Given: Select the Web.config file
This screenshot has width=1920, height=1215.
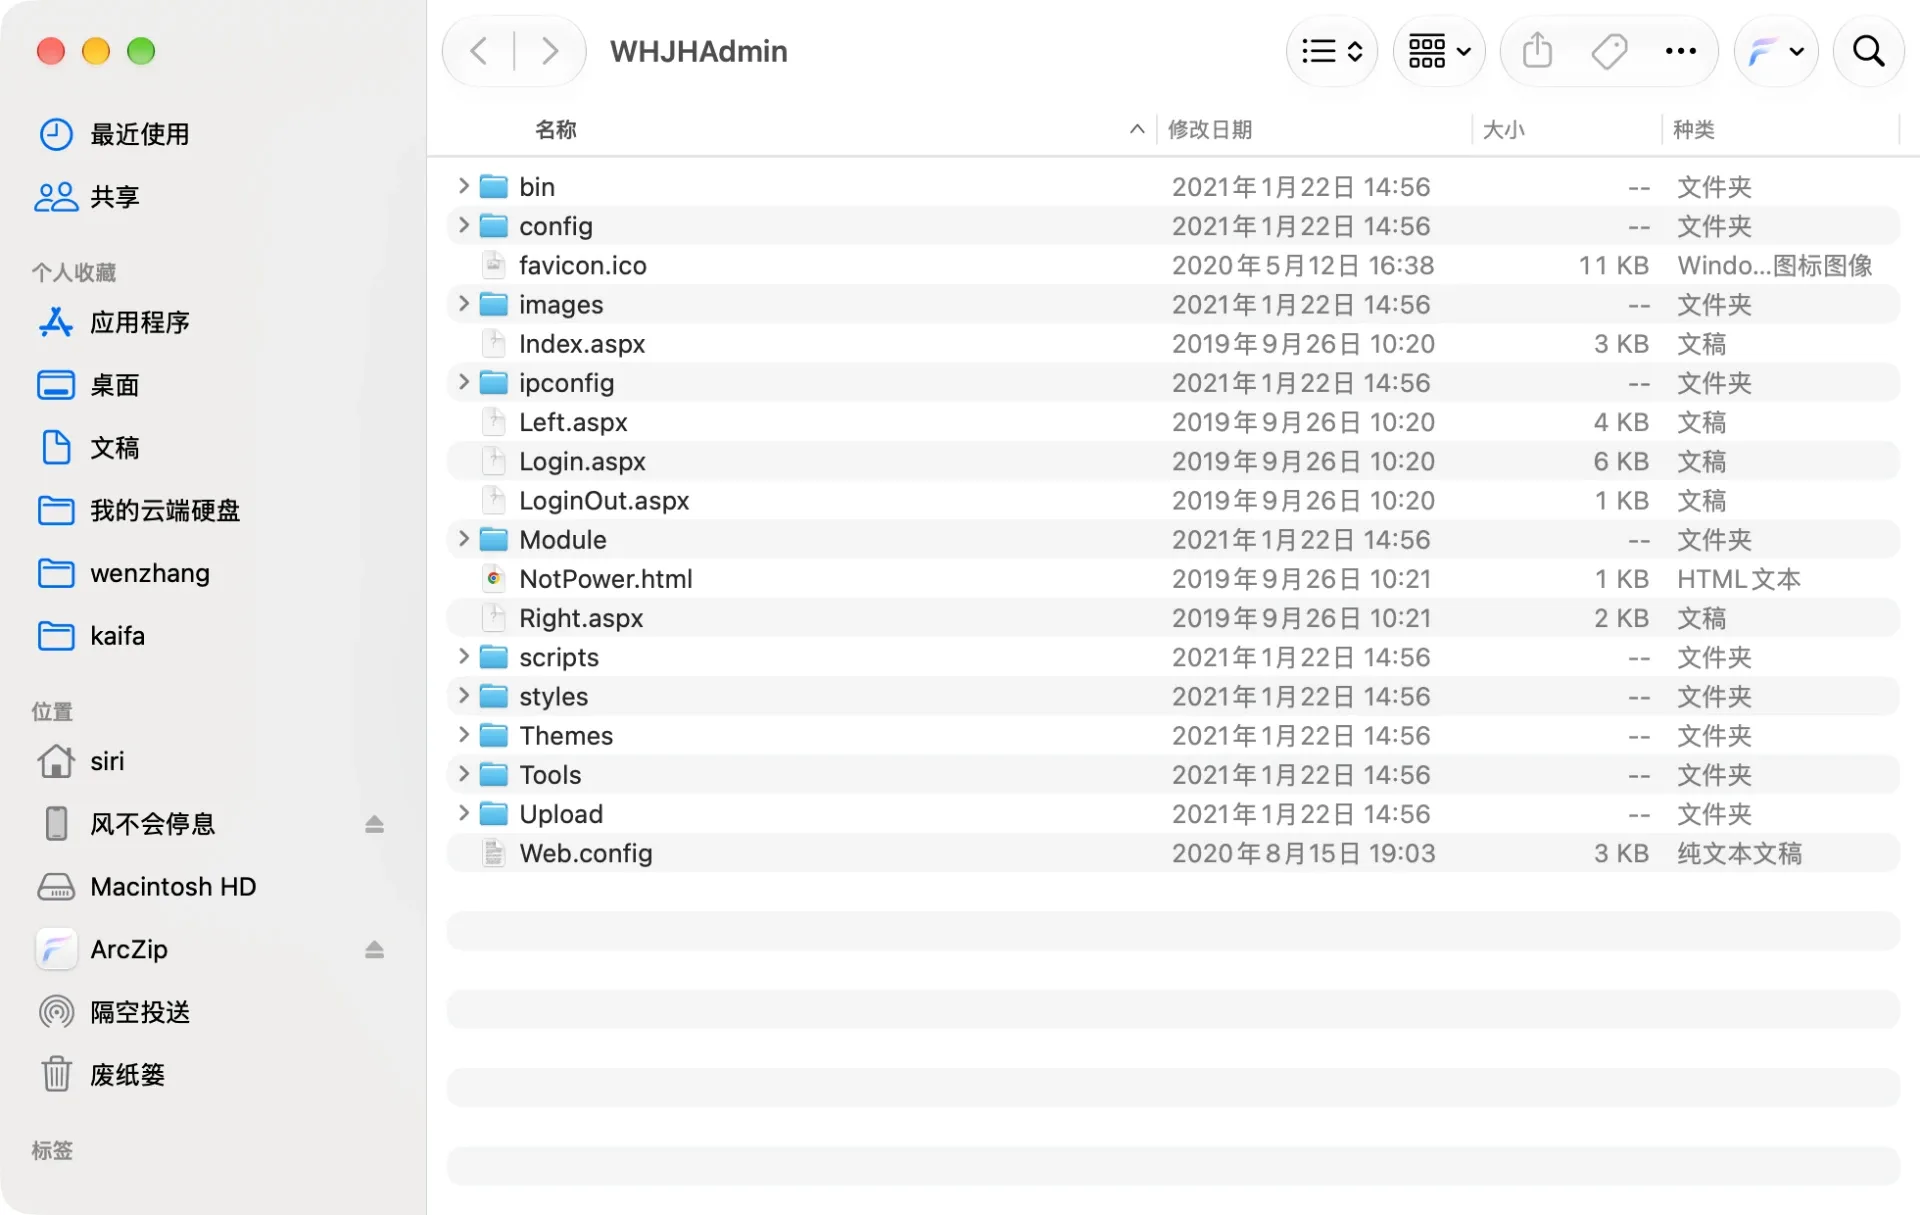Looking at the screenshot, I should point(1173,853).
